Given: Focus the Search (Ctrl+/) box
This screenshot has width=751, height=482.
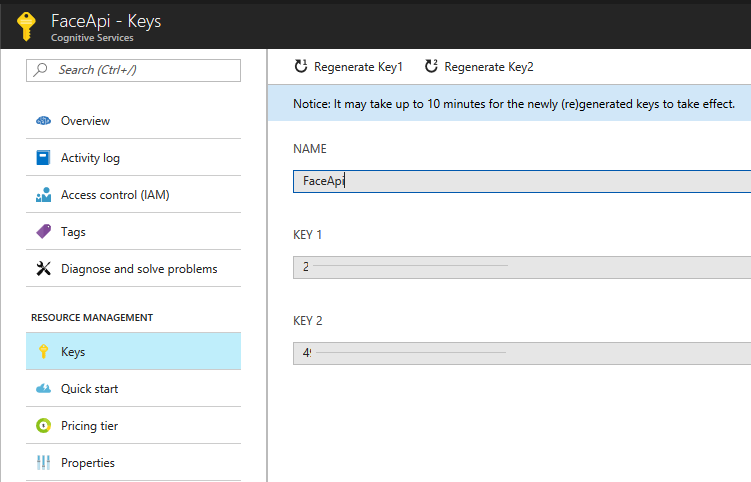Looking at the screenshot, I should tap(133, 70).
